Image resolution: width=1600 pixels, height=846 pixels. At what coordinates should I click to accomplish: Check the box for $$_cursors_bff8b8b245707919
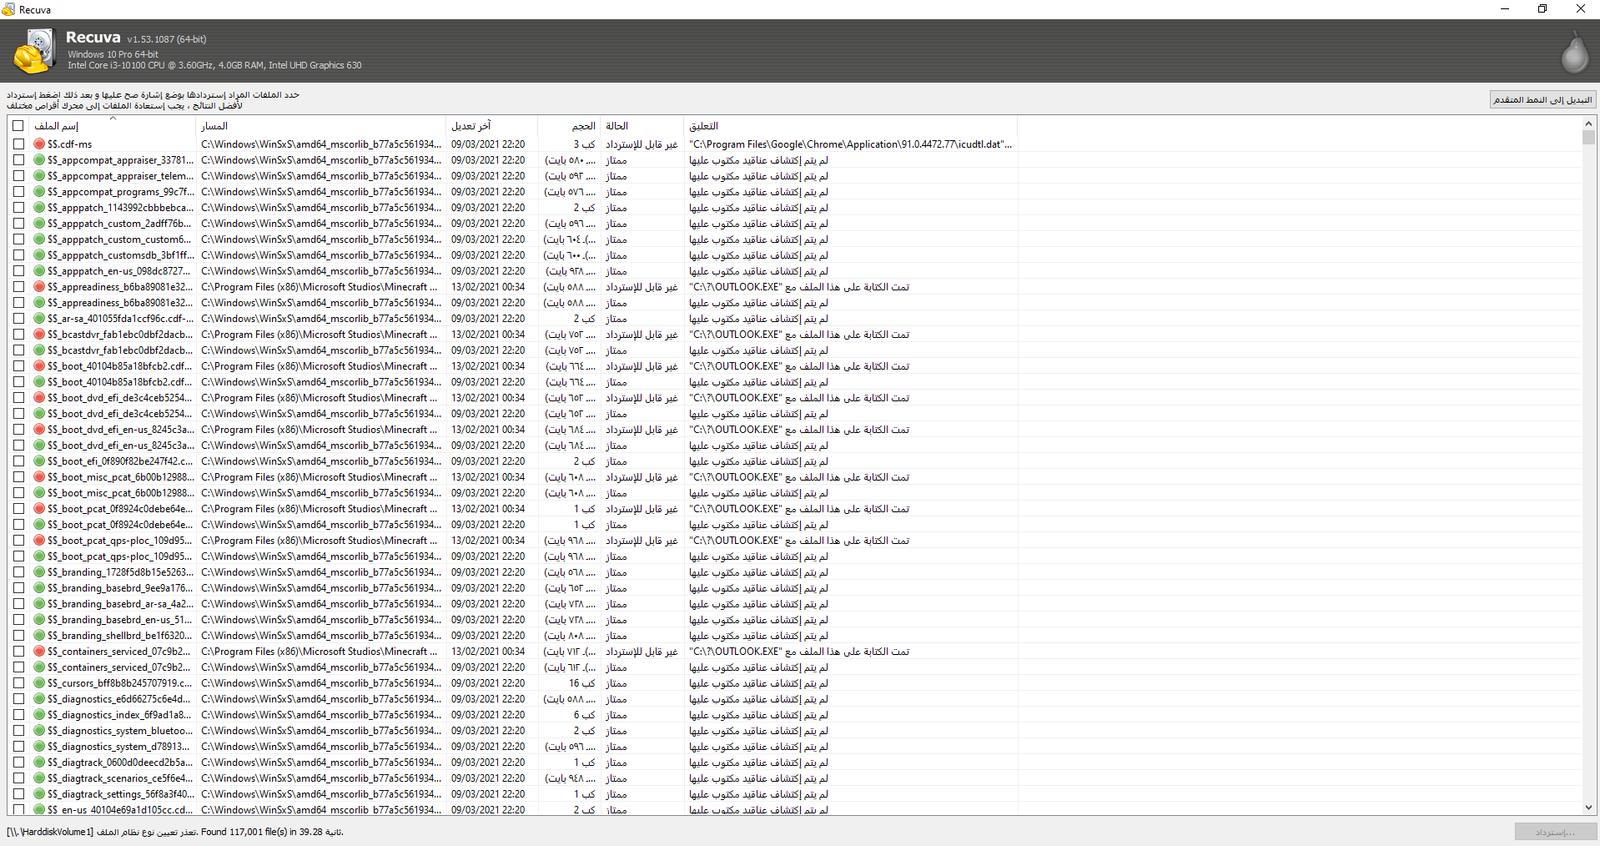click(18, 683)
